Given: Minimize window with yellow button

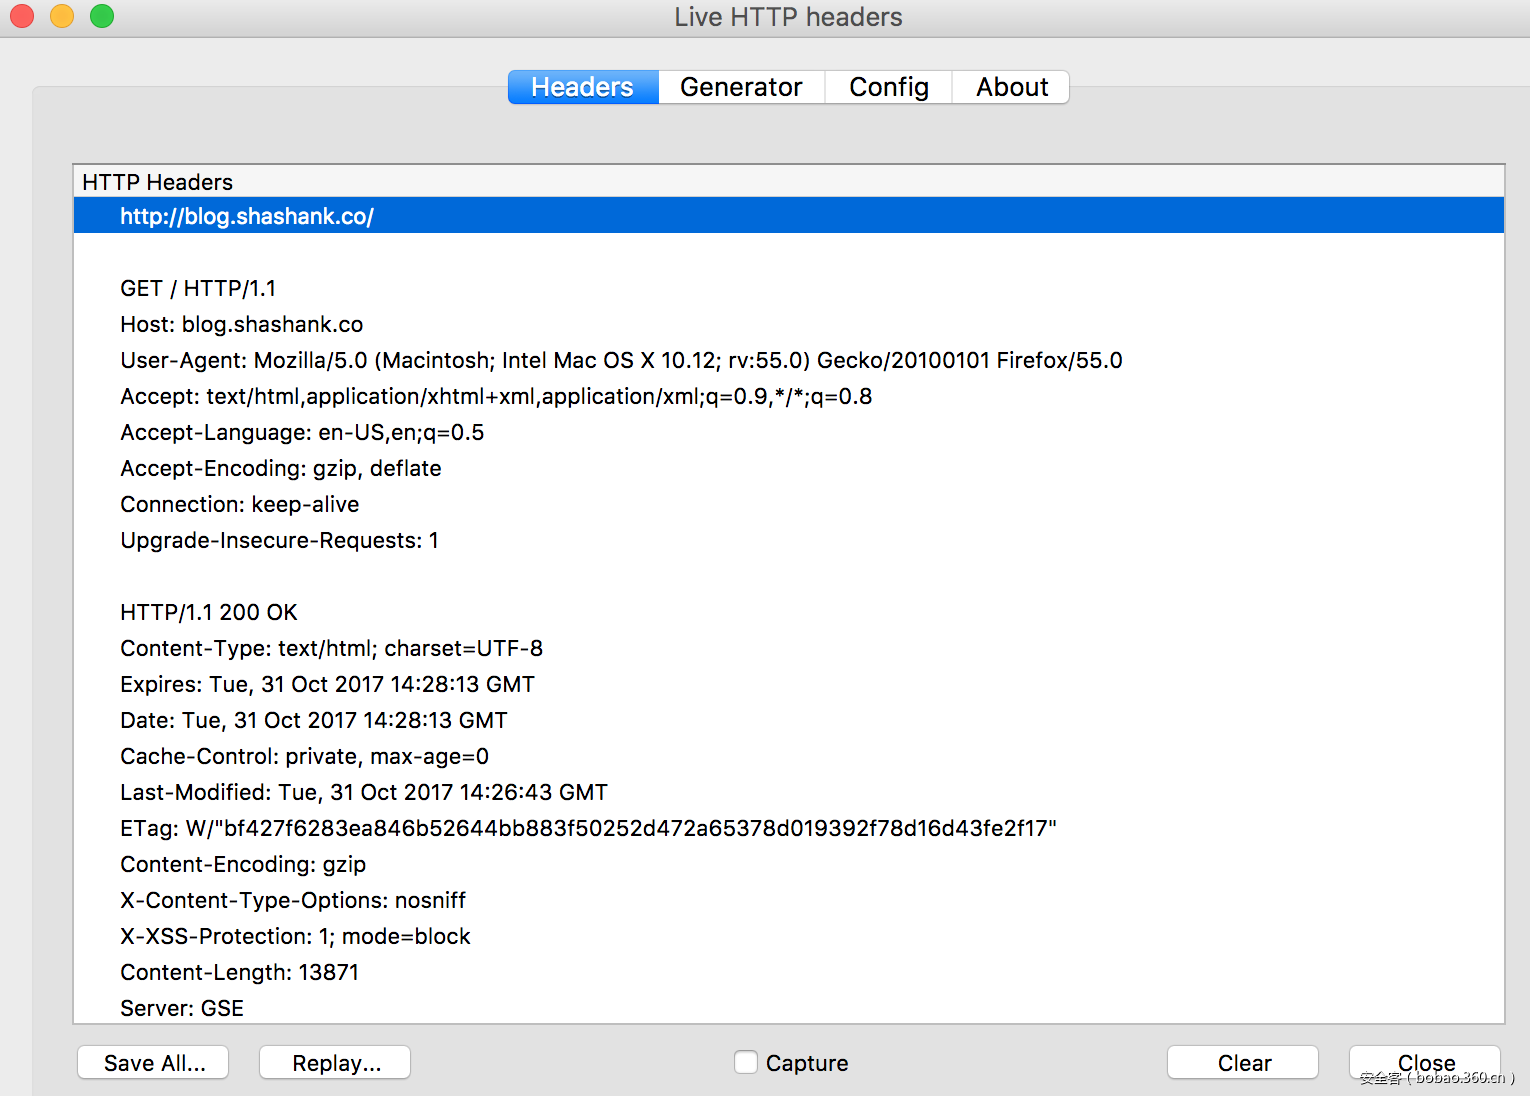Looking at the screenshot, I should 62,16.
